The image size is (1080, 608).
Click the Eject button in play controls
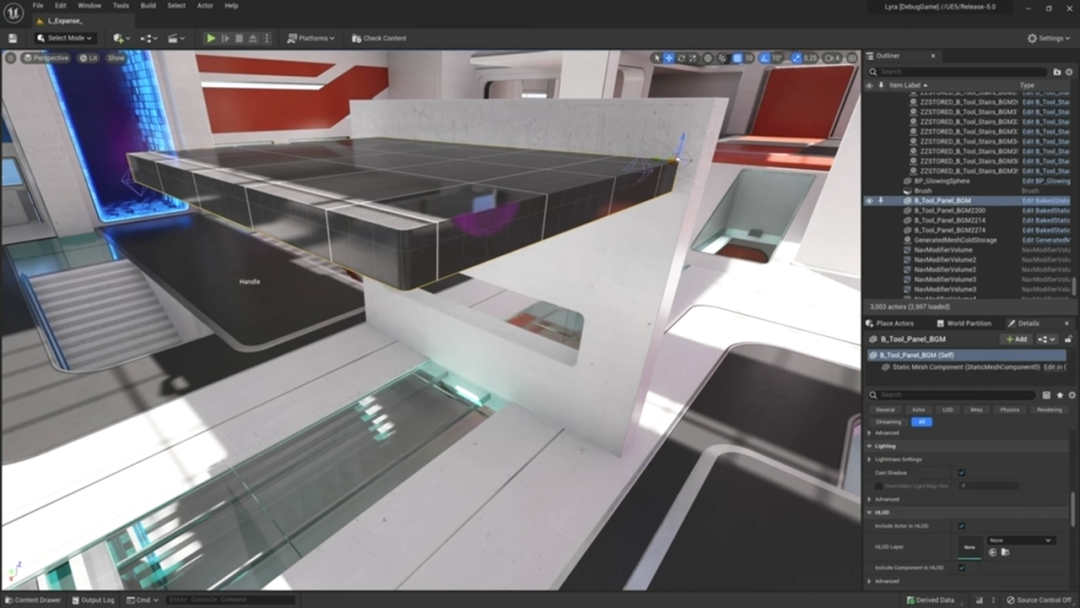point(253,38)
